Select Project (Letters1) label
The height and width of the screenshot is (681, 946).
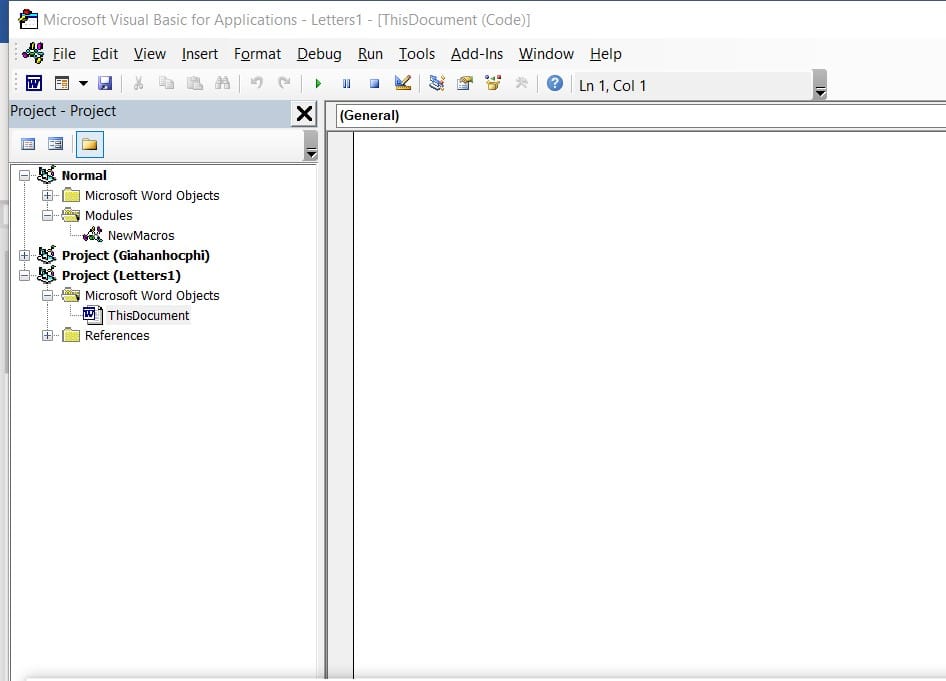[x=121, y=276]
